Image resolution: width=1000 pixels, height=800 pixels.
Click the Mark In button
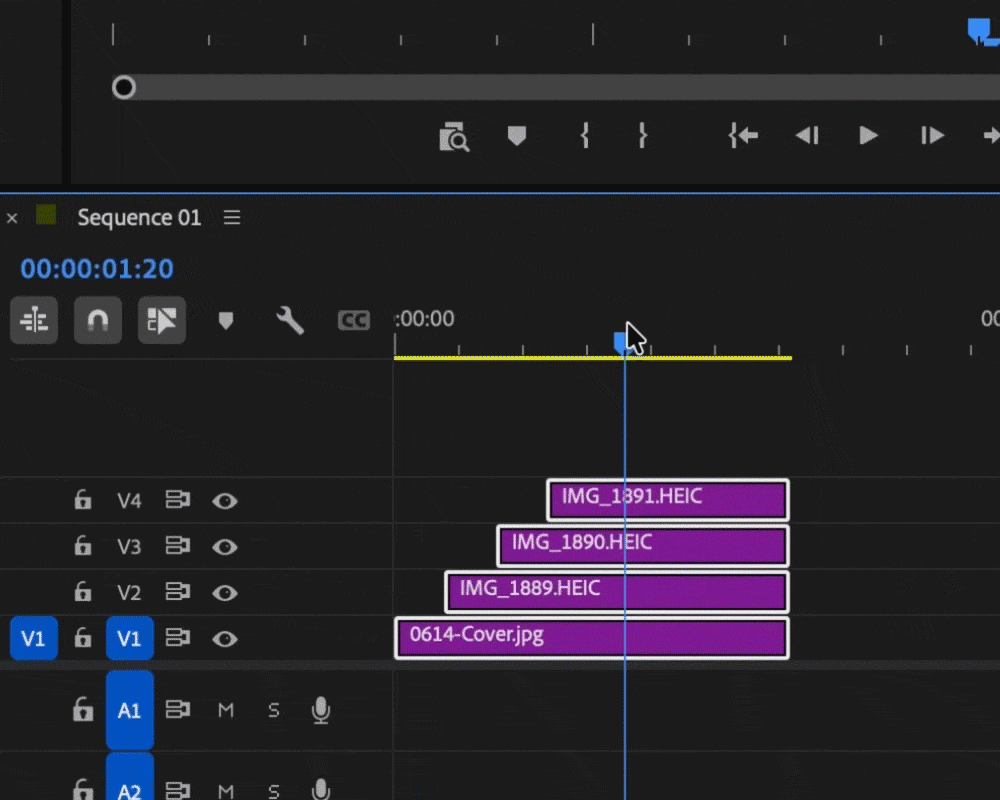(x=584, y=135)
